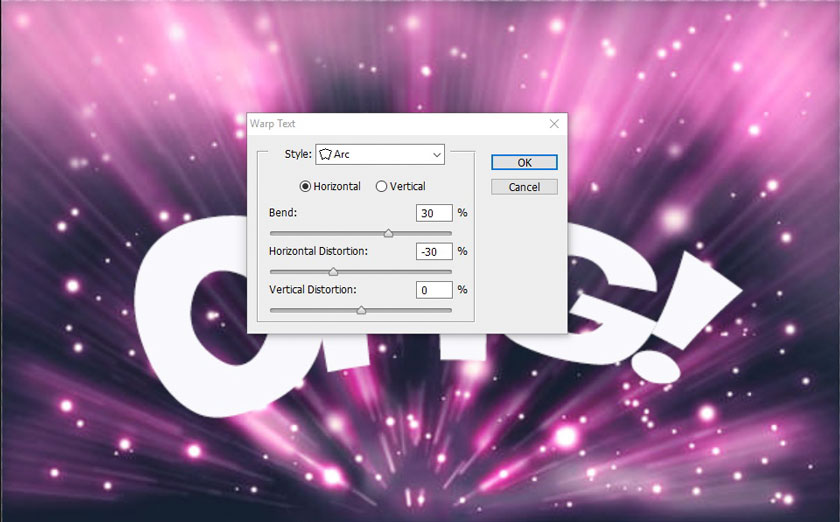The image size is (840, 522).
Task: Cancel the Warp Text dialog
Action: 524,187
